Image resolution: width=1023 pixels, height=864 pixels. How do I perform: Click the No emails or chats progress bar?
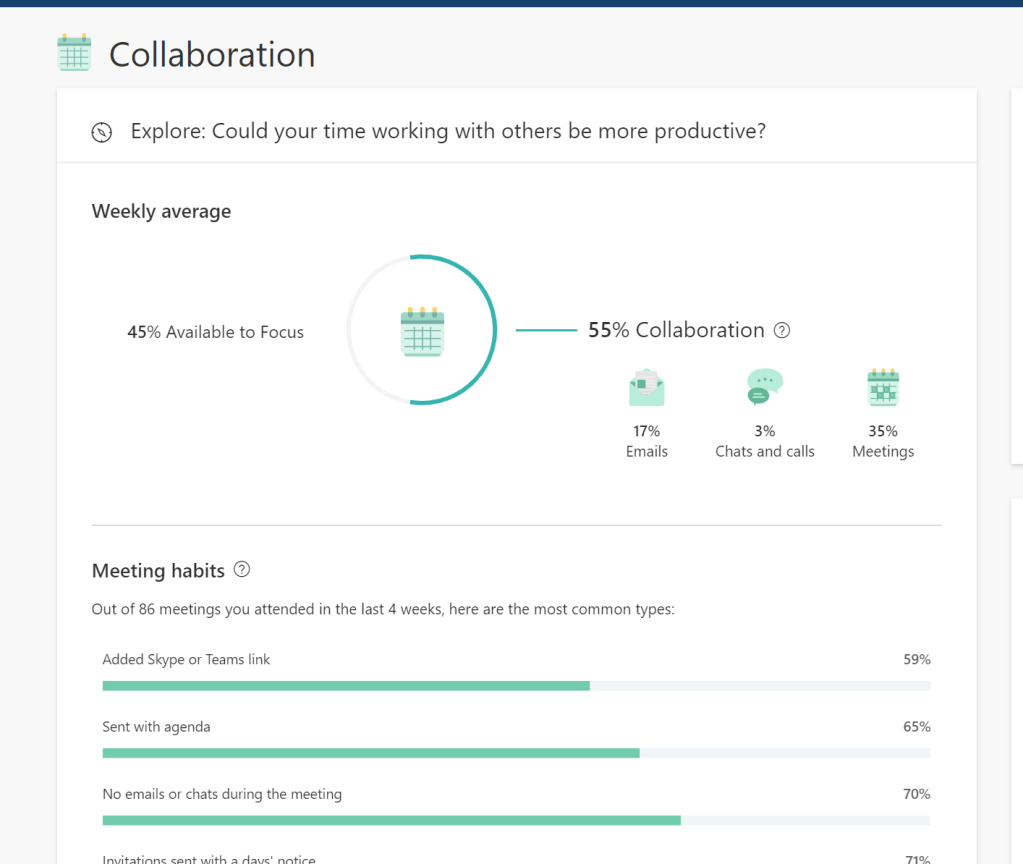(x=516, y=820)
